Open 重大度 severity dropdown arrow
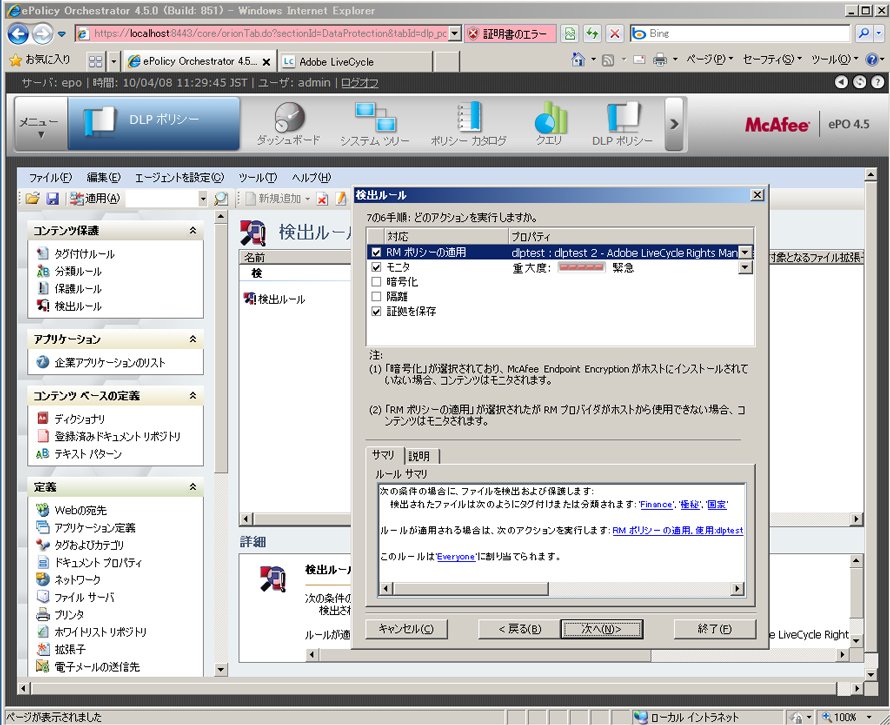Image resolution: width=890 pixels, height=725 pixels. tap(745, 267)
